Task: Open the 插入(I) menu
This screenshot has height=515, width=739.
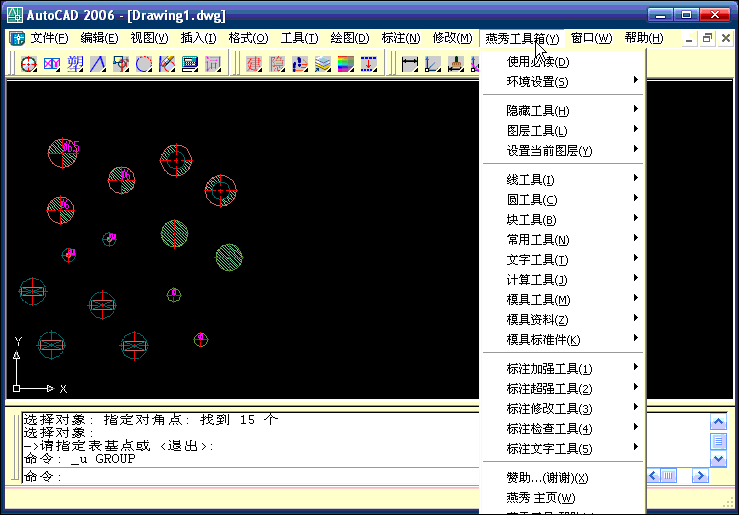Action: [198, 38]
